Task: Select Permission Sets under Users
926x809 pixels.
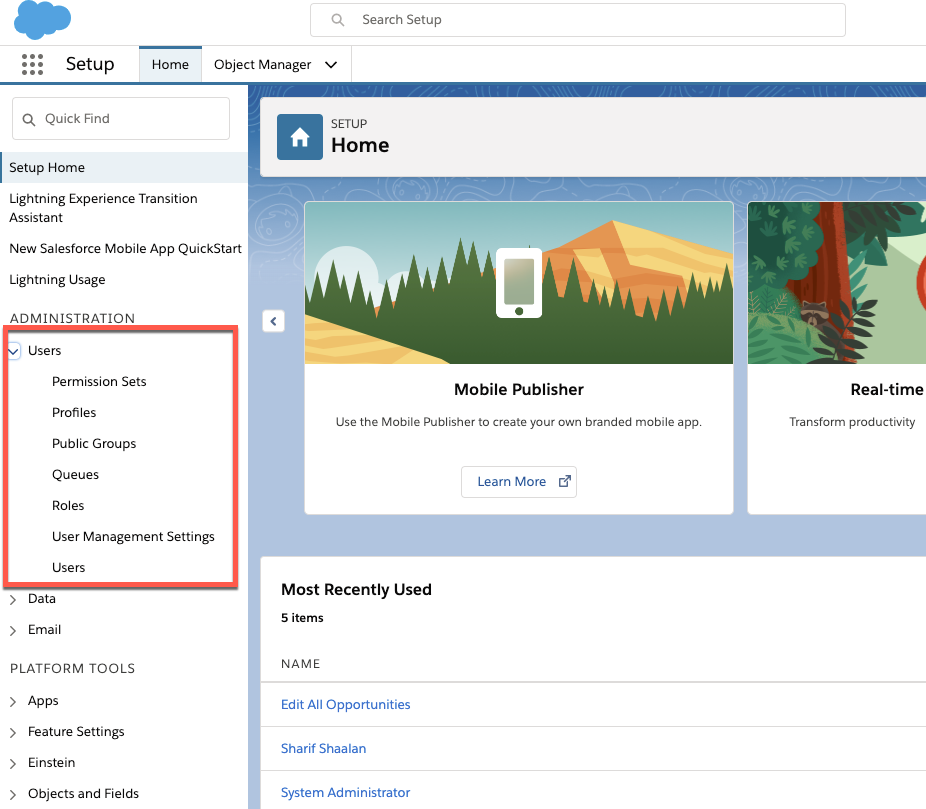Action: click(x=99, y=381)
